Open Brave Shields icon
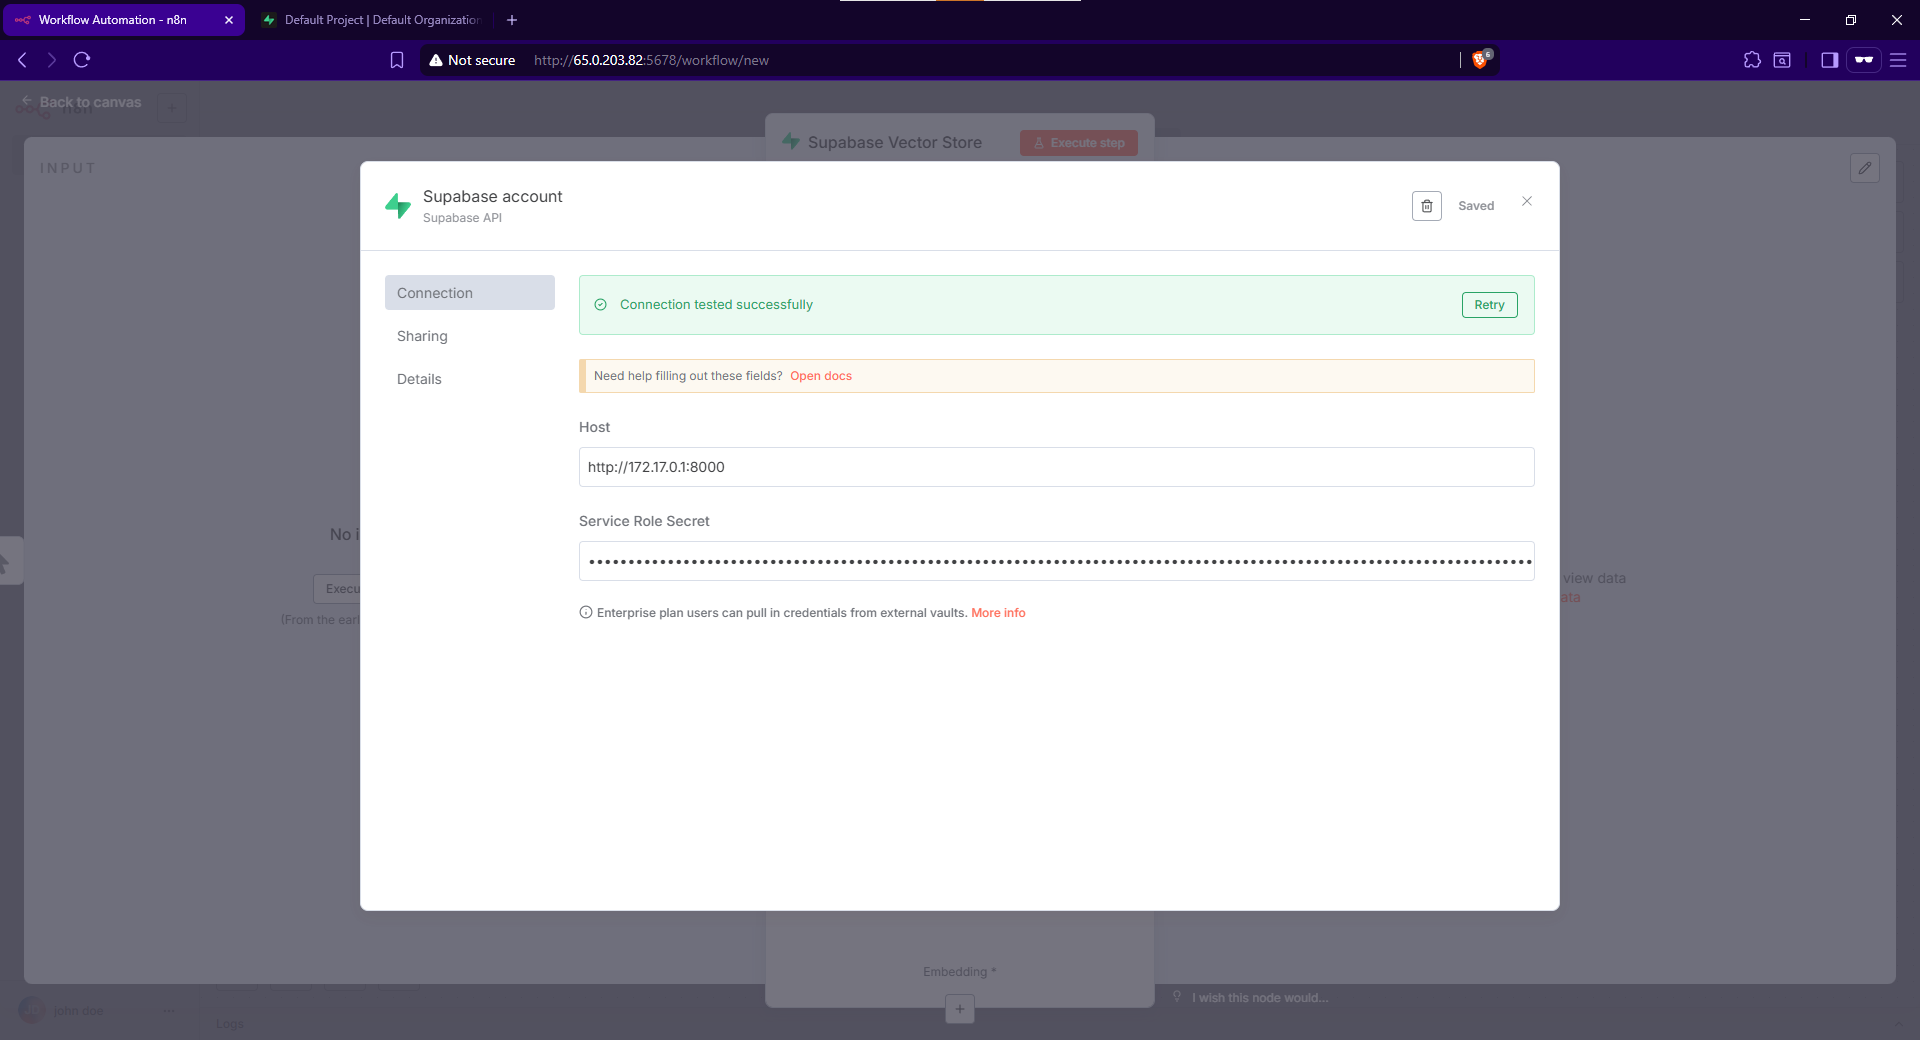 (x=1480, y=60)
